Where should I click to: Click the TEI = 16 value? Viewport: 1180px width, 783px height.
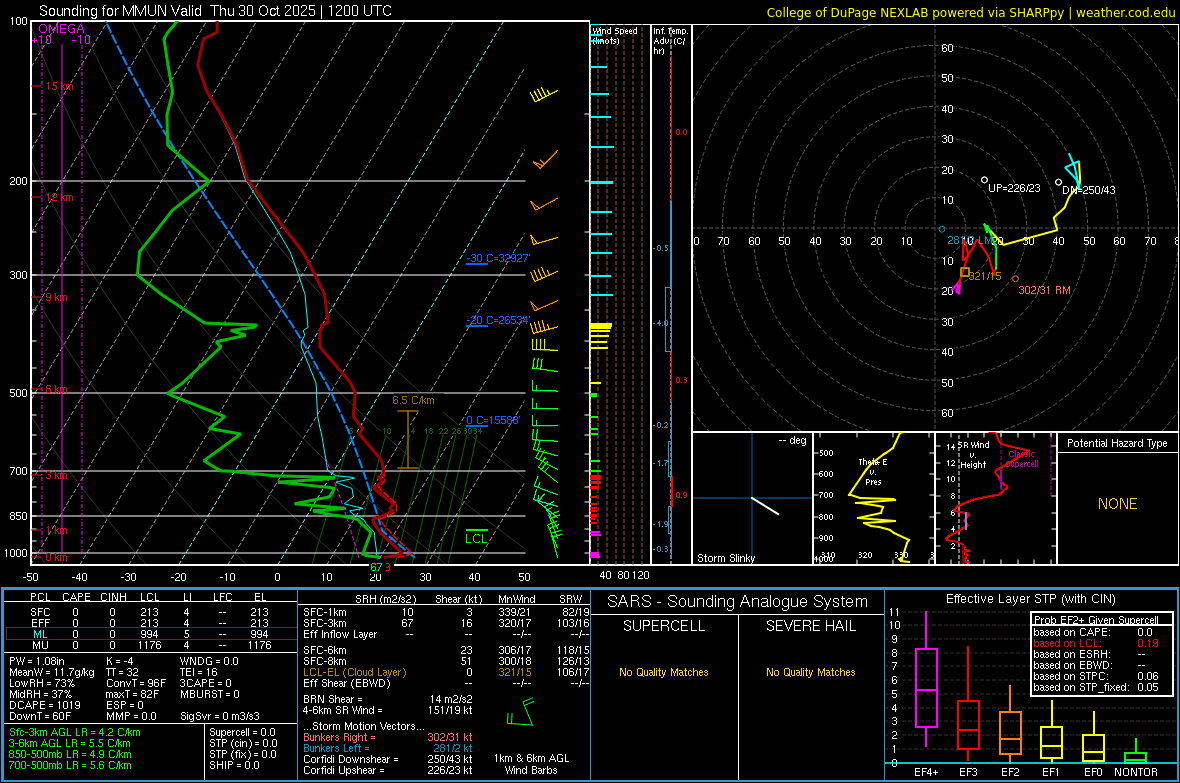click(x=198, y=672)
